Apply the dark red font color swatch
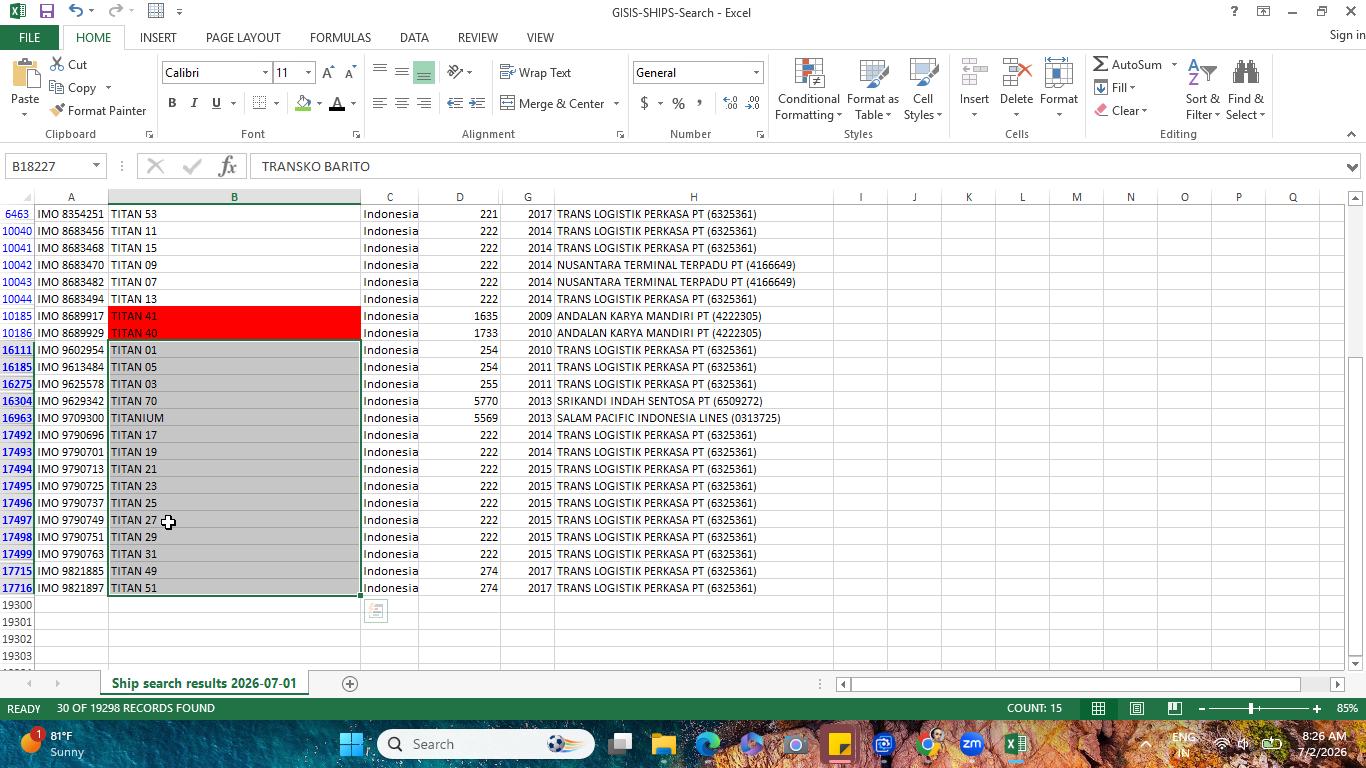 pos(337,104)
